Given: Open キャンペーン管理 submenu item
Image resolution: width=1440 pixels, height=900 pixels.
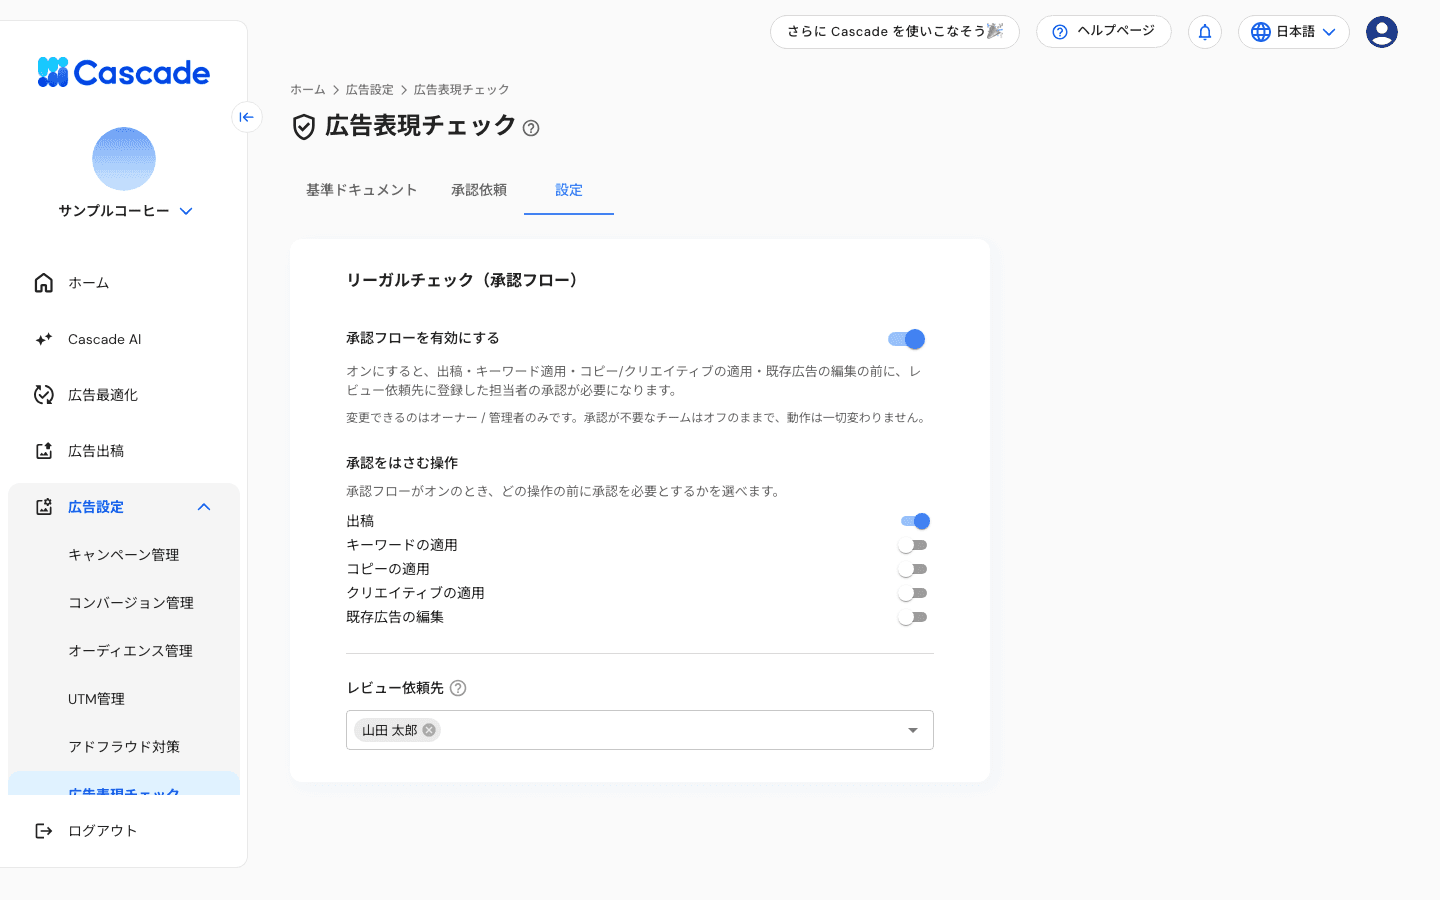Looking at the screenshot, I should [124, 555].
